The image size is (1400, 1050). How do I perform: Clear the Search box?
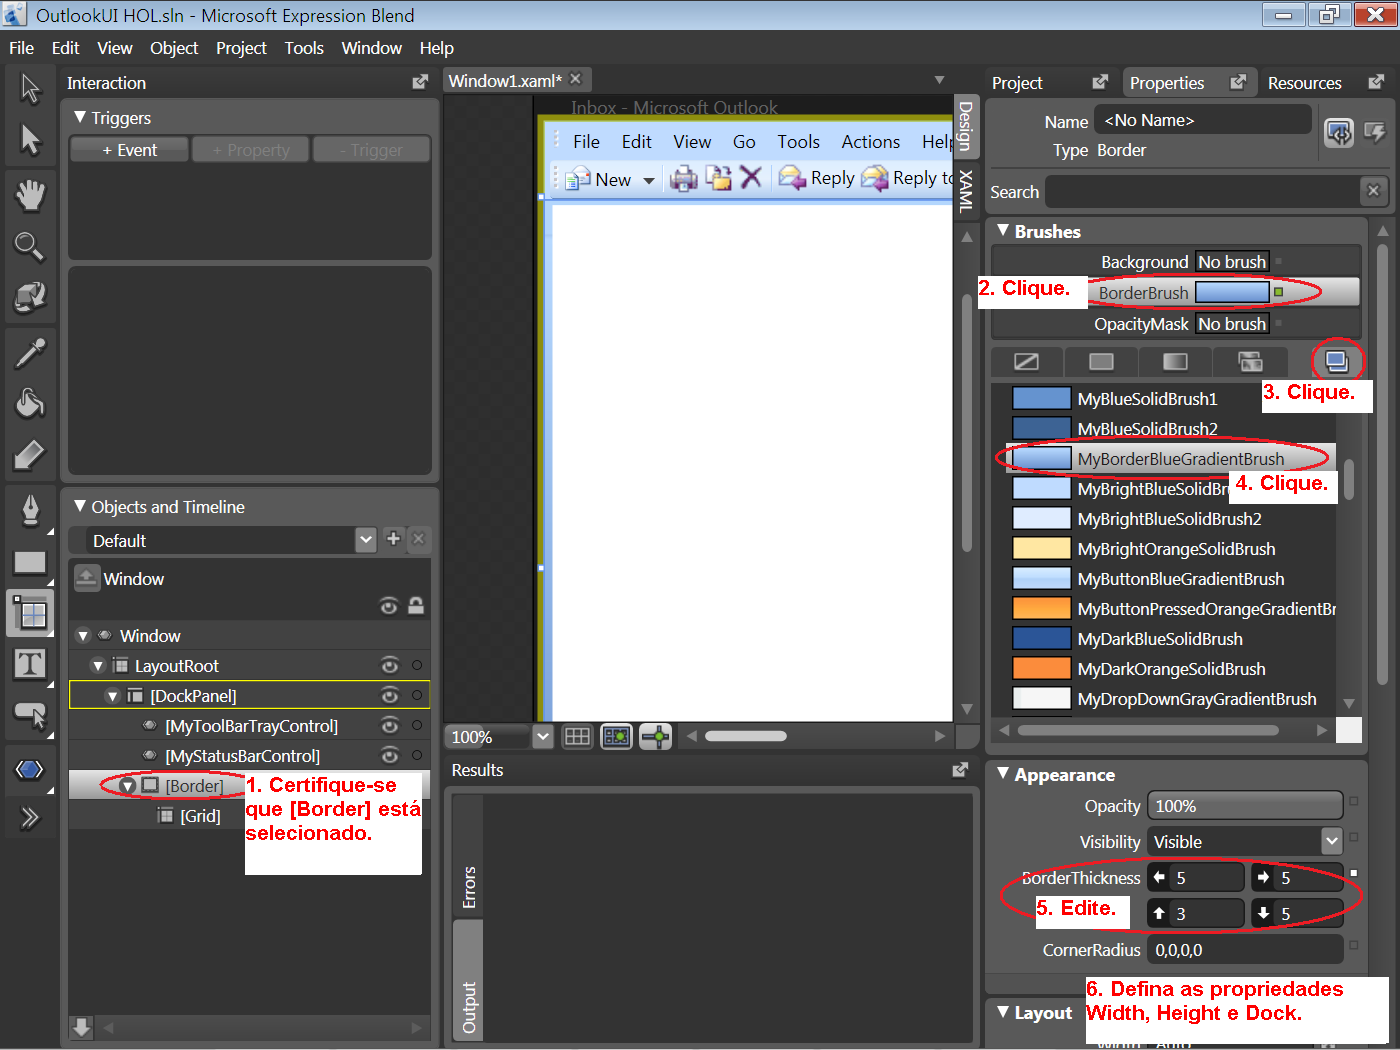[x=1374, y=191]
